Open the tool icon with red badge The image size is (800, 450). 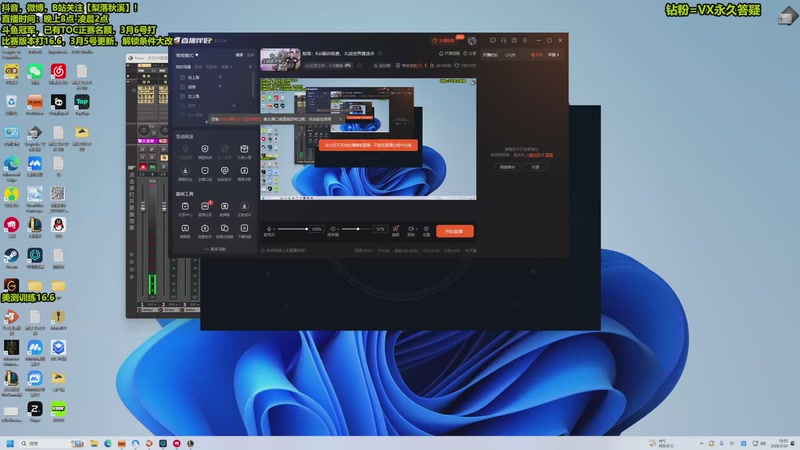(x=205, y=206)
